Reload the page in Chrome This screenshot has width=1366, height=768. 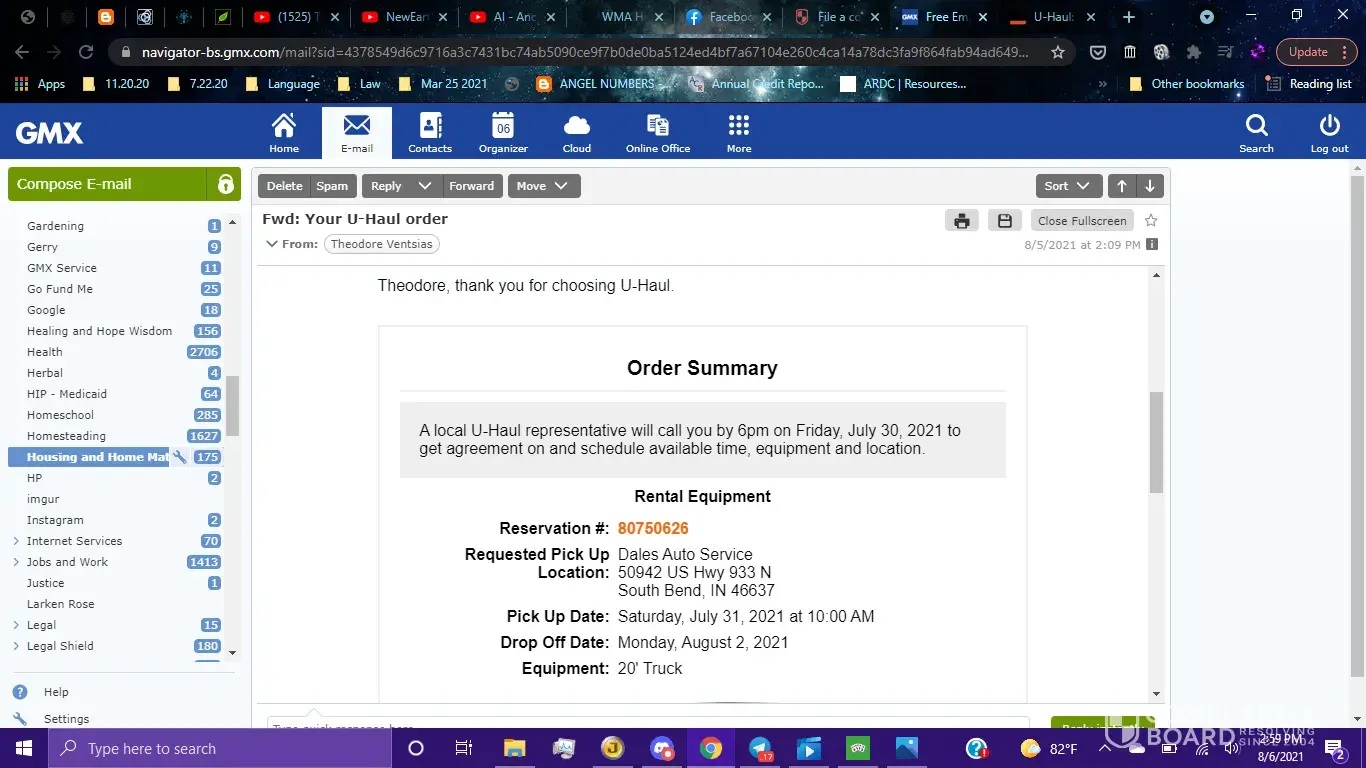(x=86, y=52)
